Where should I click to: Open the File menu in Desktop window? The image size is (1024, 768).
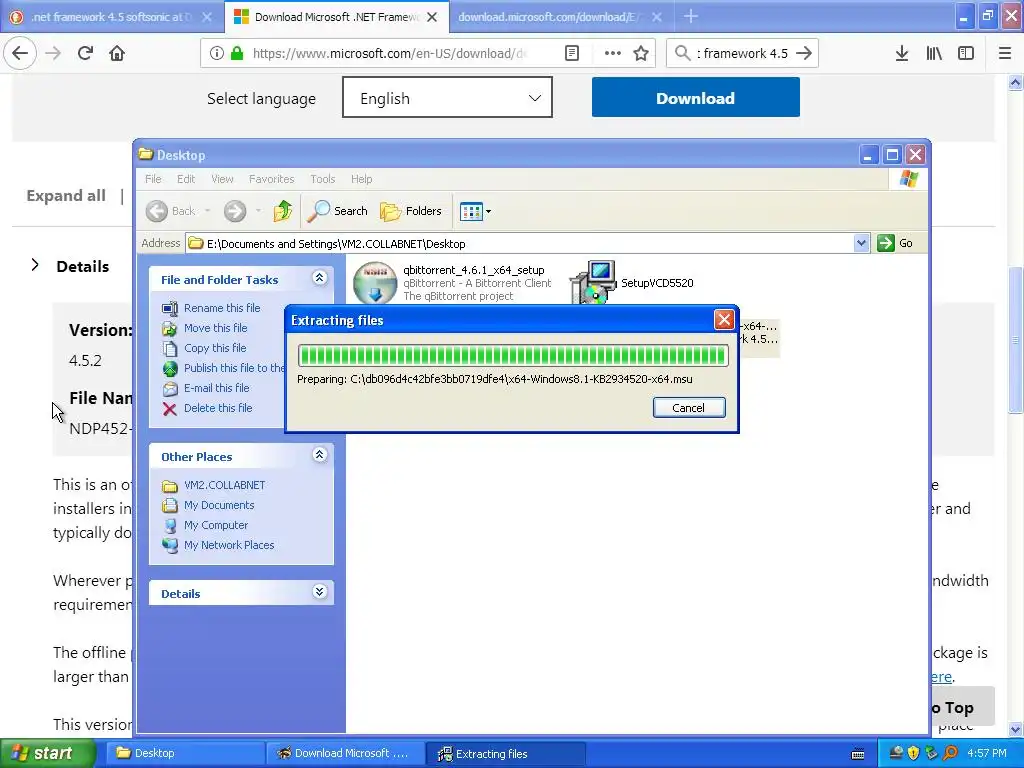point(153,179)
